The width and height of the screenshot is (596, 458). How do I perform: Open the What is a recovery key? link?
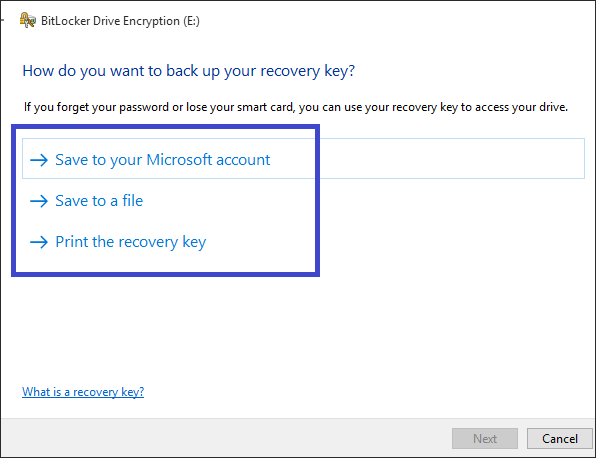tap(83, 392)
